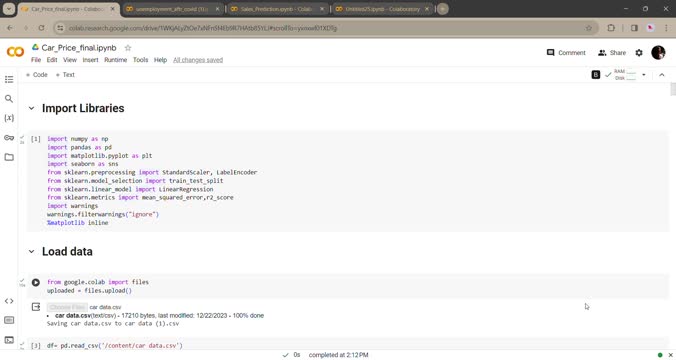
Task: Star the Car_Price_final notebook
Action: pyautogui.click(x=128, y=48)
